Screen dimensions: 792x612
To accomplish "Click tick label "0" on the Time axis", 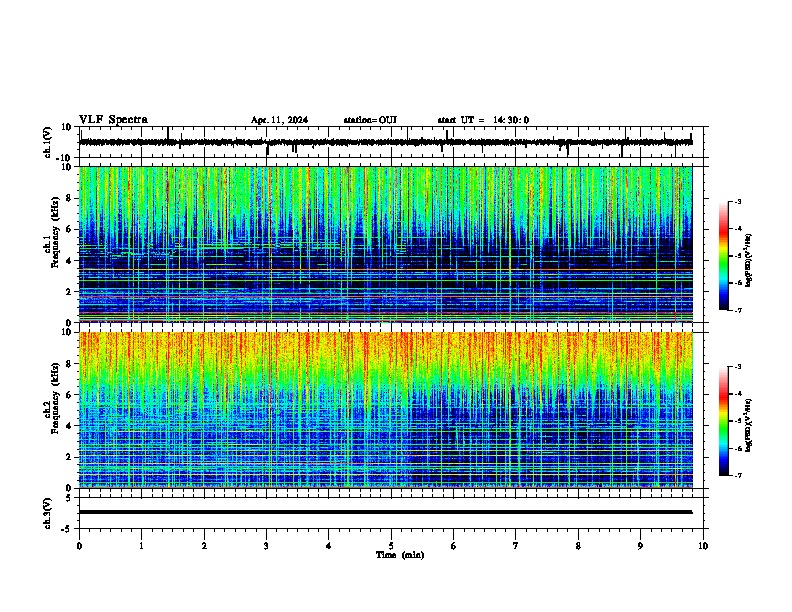I will click(79, 546).
